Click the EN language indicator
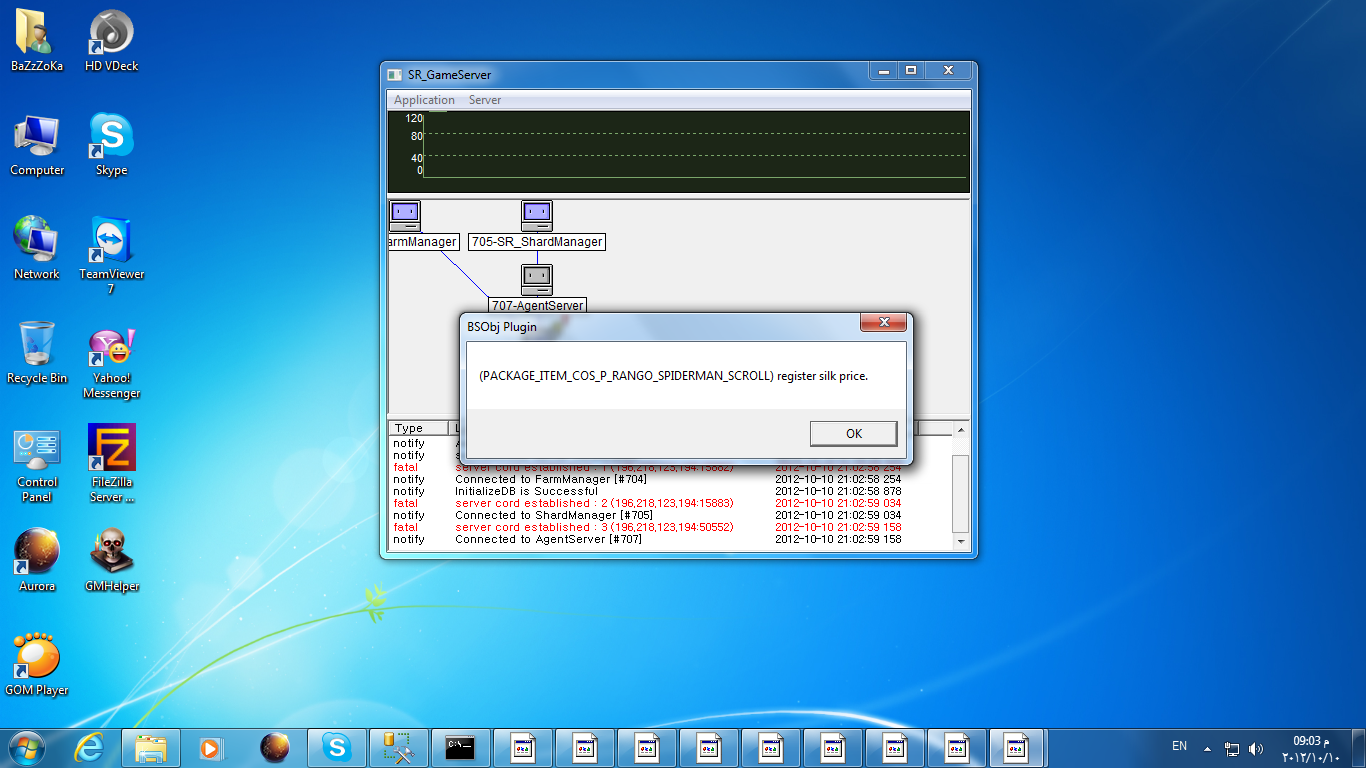Screen dimensions: 1366x768 1179,746
